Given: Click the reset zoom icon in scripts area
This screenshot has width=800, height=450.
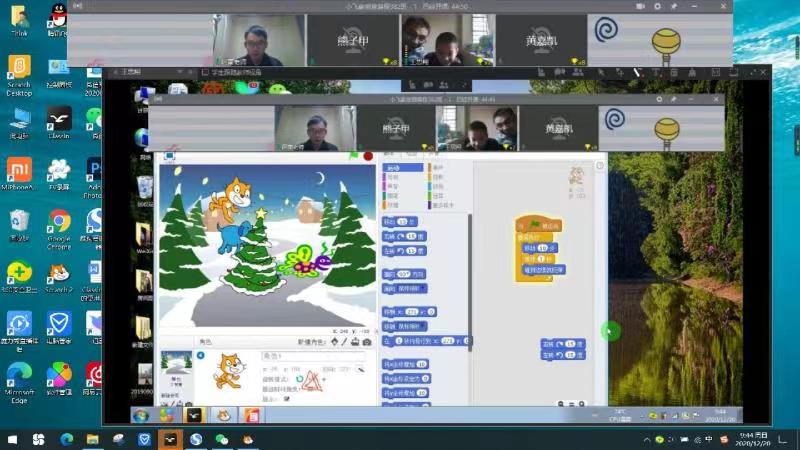Looking at the screenshot, I should click(571, 404).
